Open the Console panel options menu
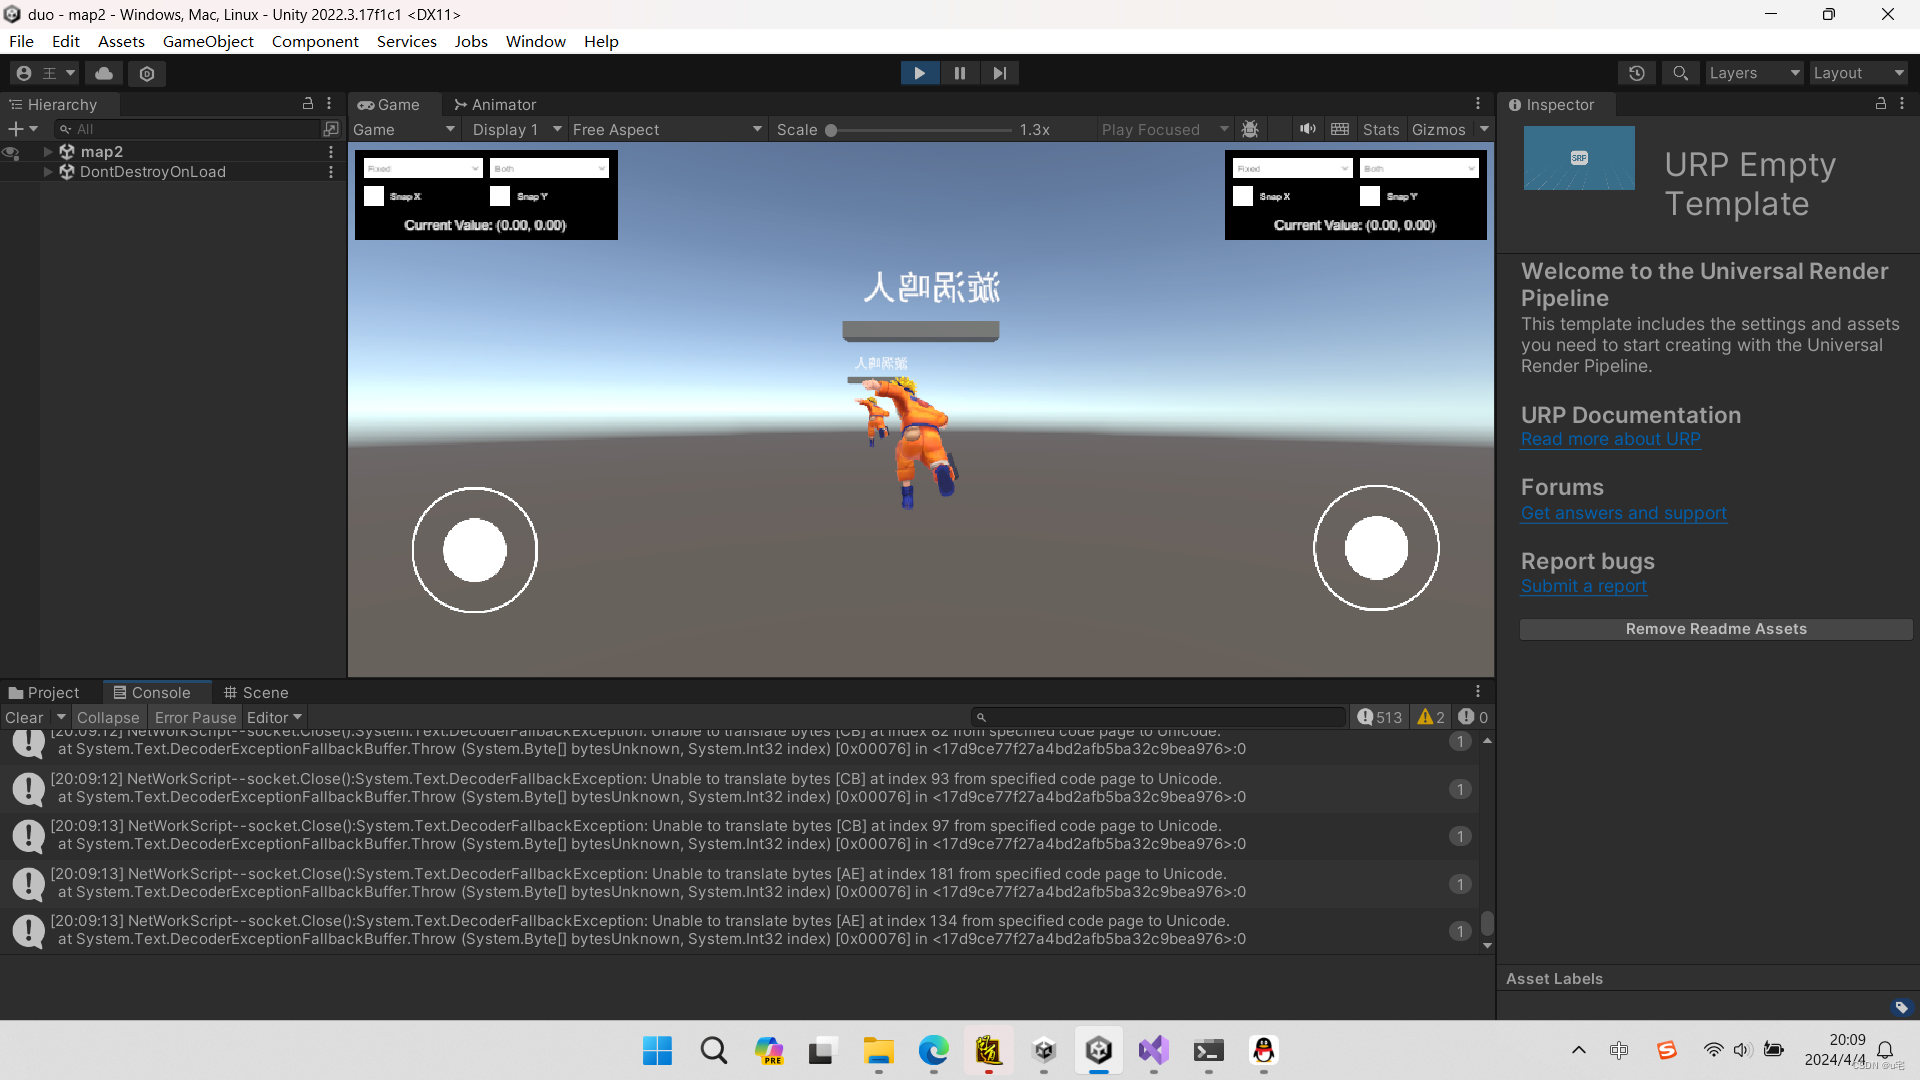Screen dimensions: 1920x1080 tap(1478, 691)
